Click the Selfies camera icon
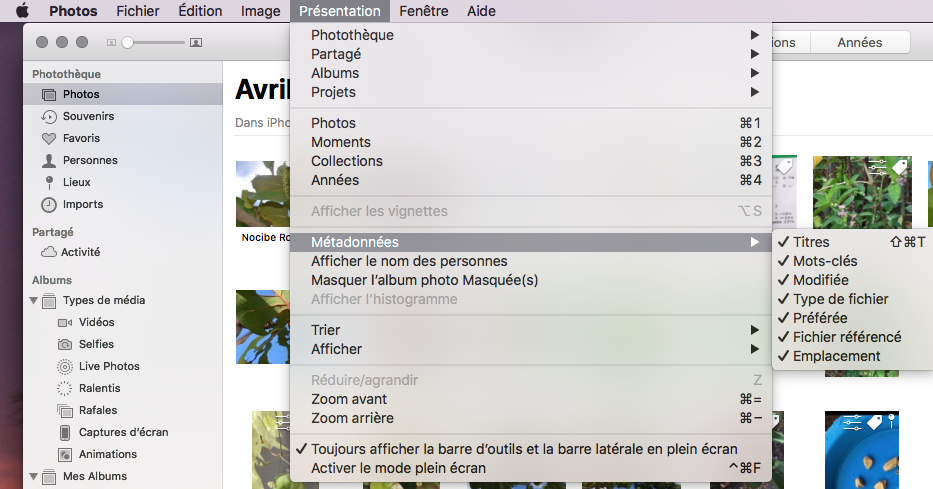The width and height of the screenshot is (933, 489). tap(64, 344)
